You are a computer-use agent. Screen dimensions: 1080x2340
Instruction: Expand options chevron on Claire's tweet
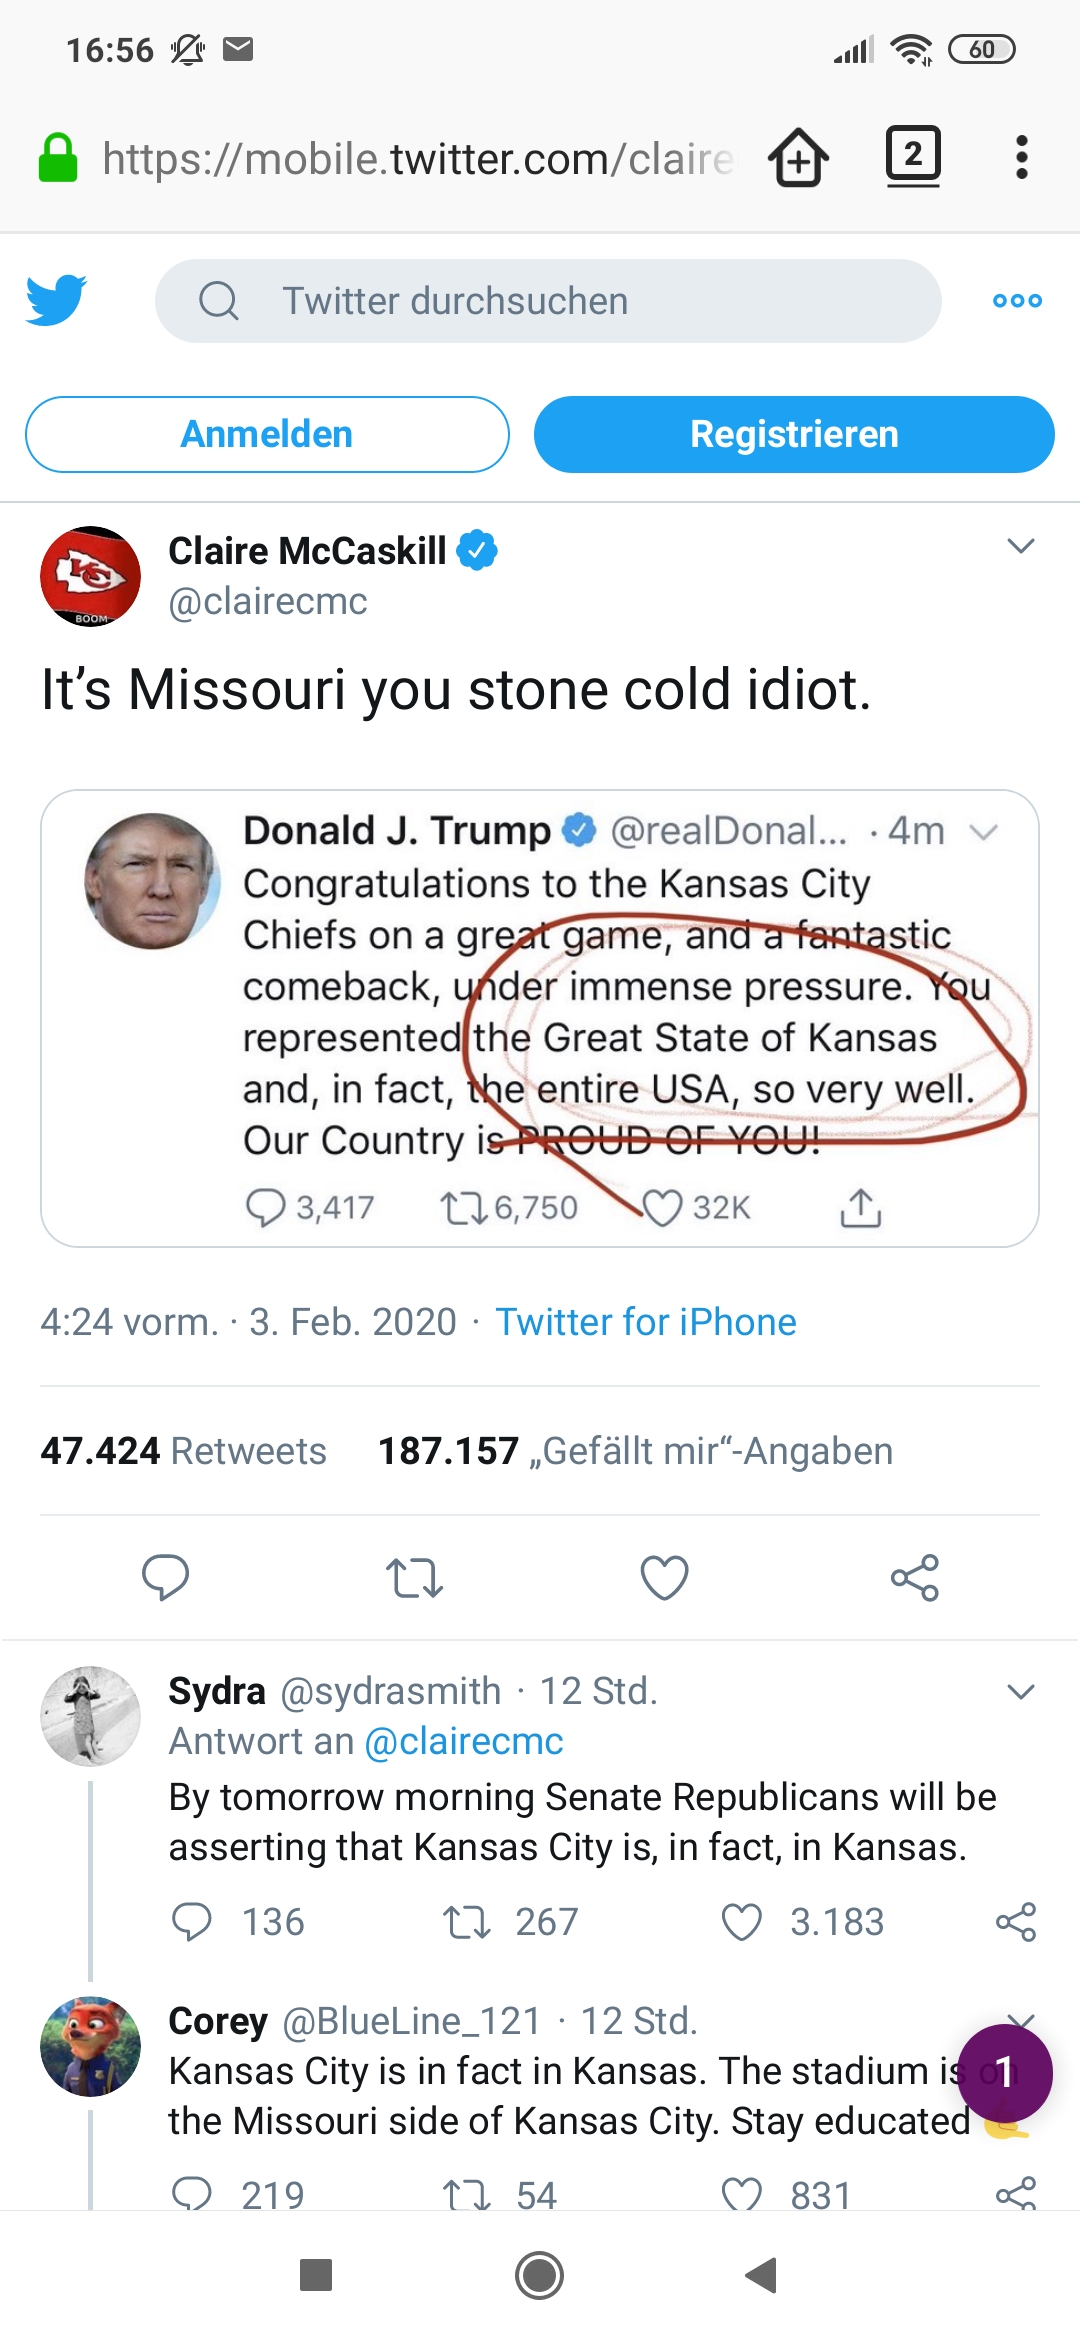[1020, 546]
